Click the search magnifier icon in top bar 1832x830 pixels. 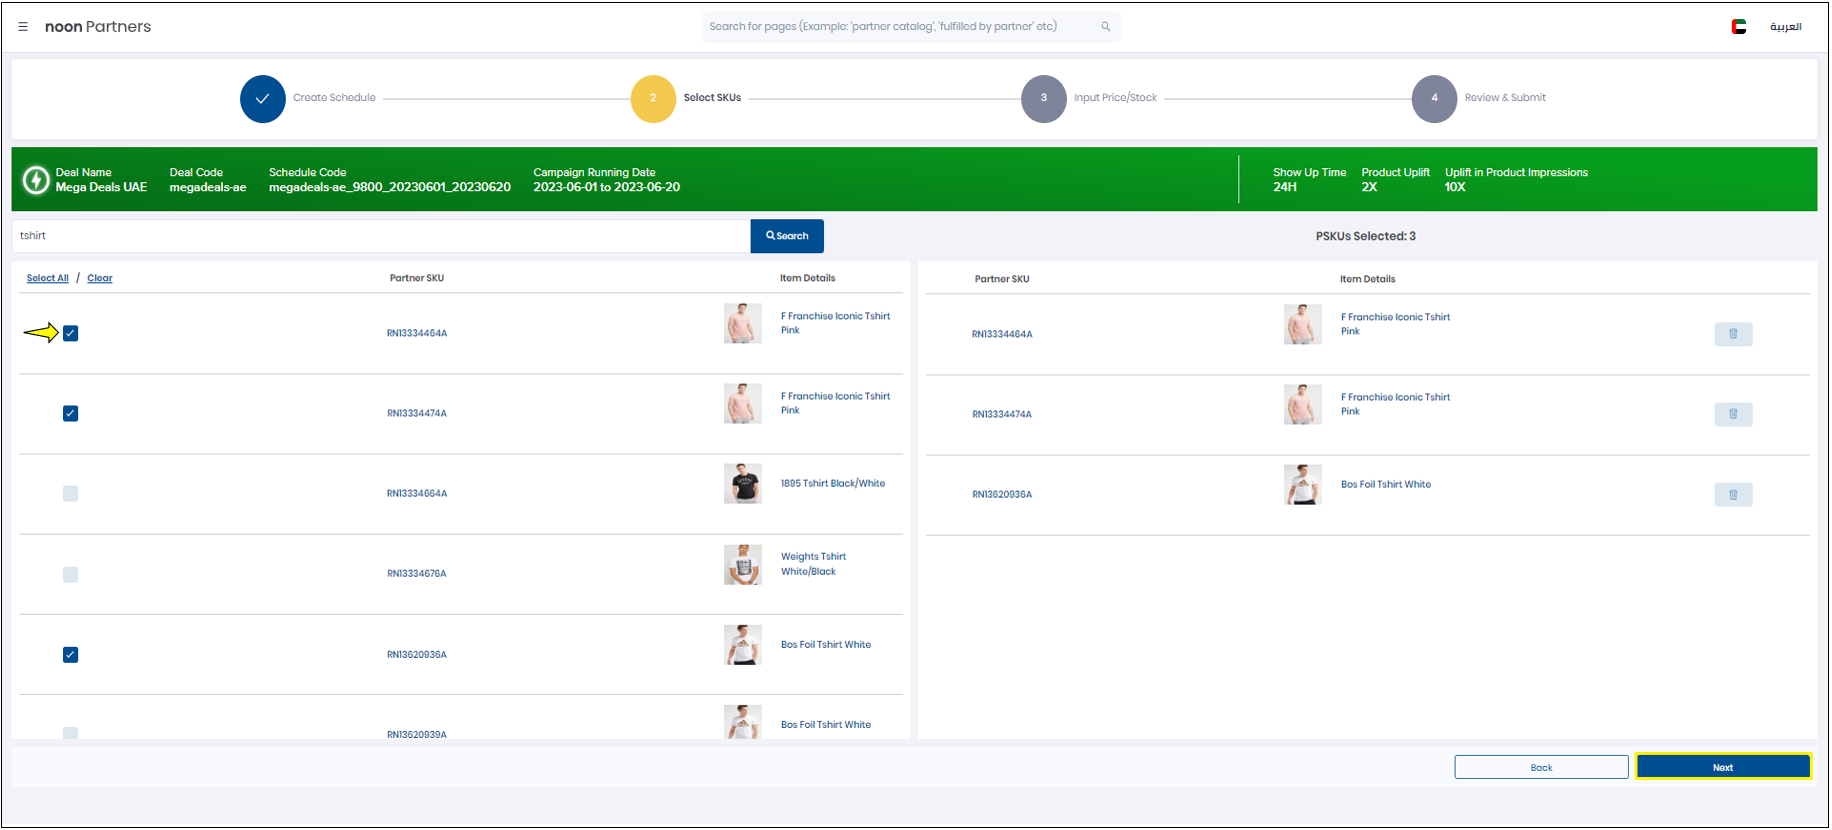(1106, 27)
